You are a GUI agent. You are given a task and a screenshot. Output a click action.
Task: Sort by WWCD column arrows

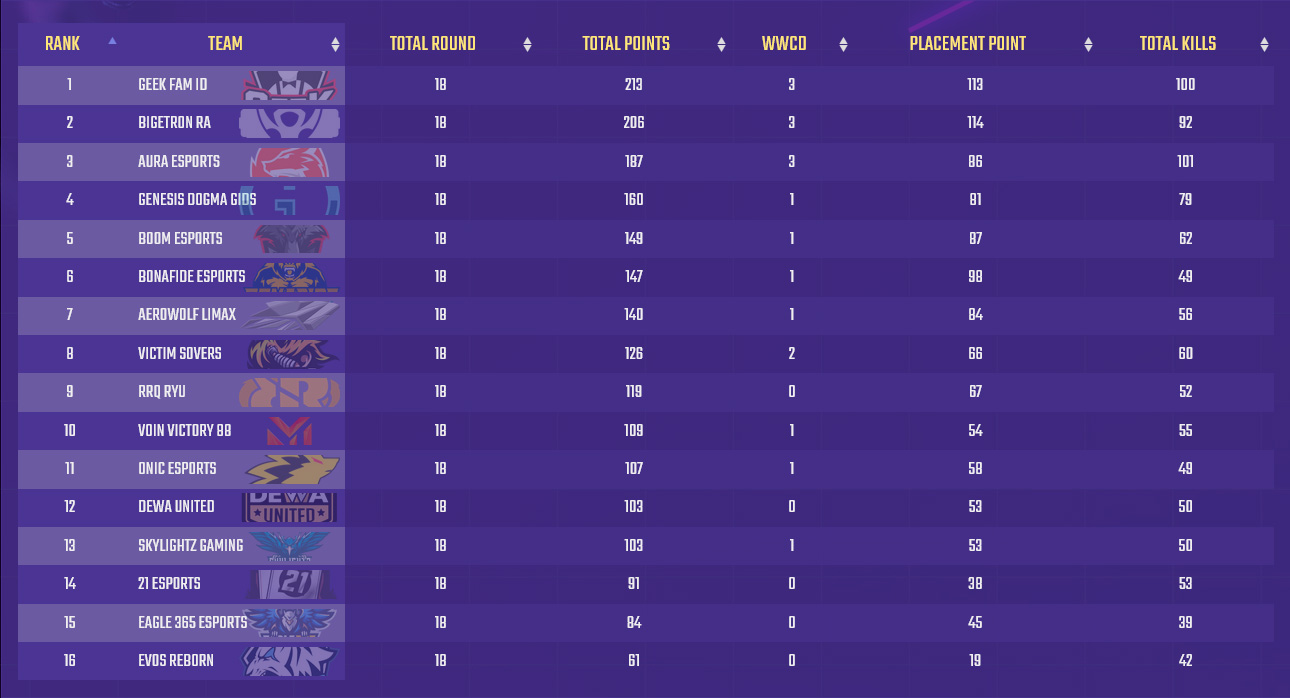pyautogui.click(x=843, y=44)
